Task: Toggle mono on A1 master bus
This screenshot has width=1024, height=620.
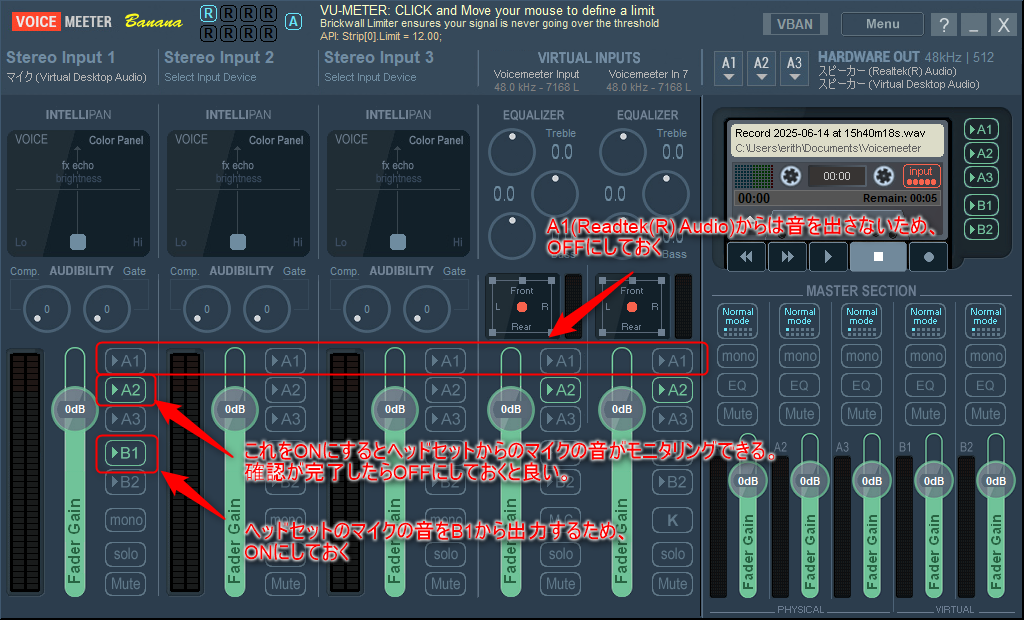Action: pos(737,356)
